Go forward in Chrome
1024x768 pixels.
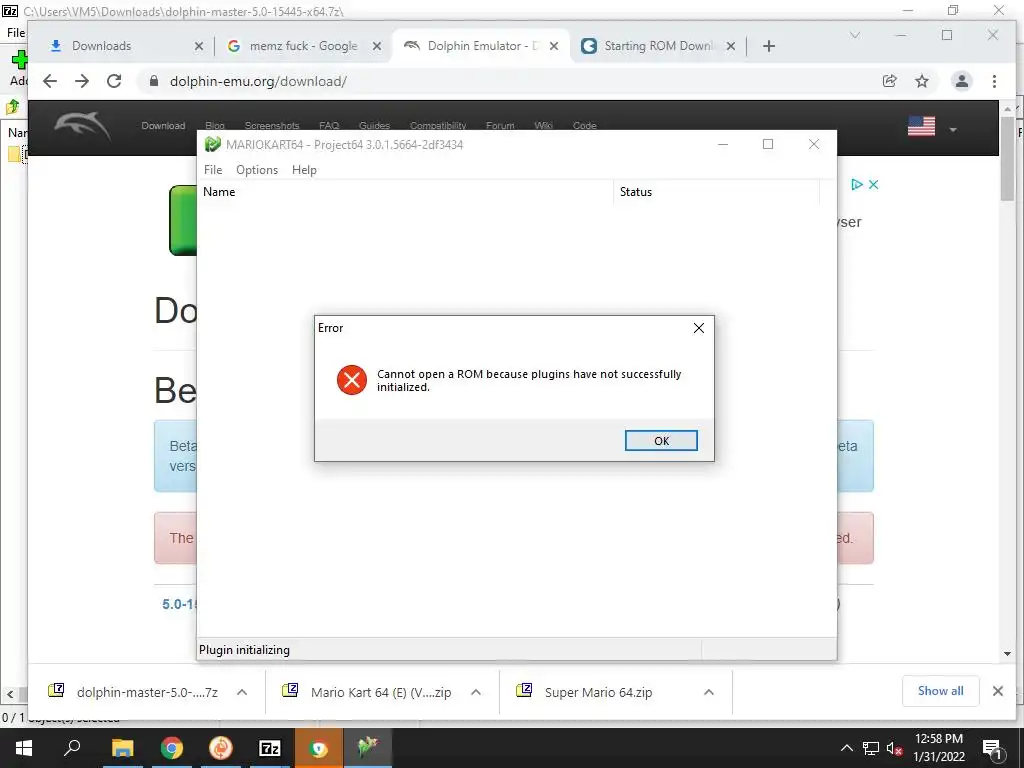[x=82, y=81]
